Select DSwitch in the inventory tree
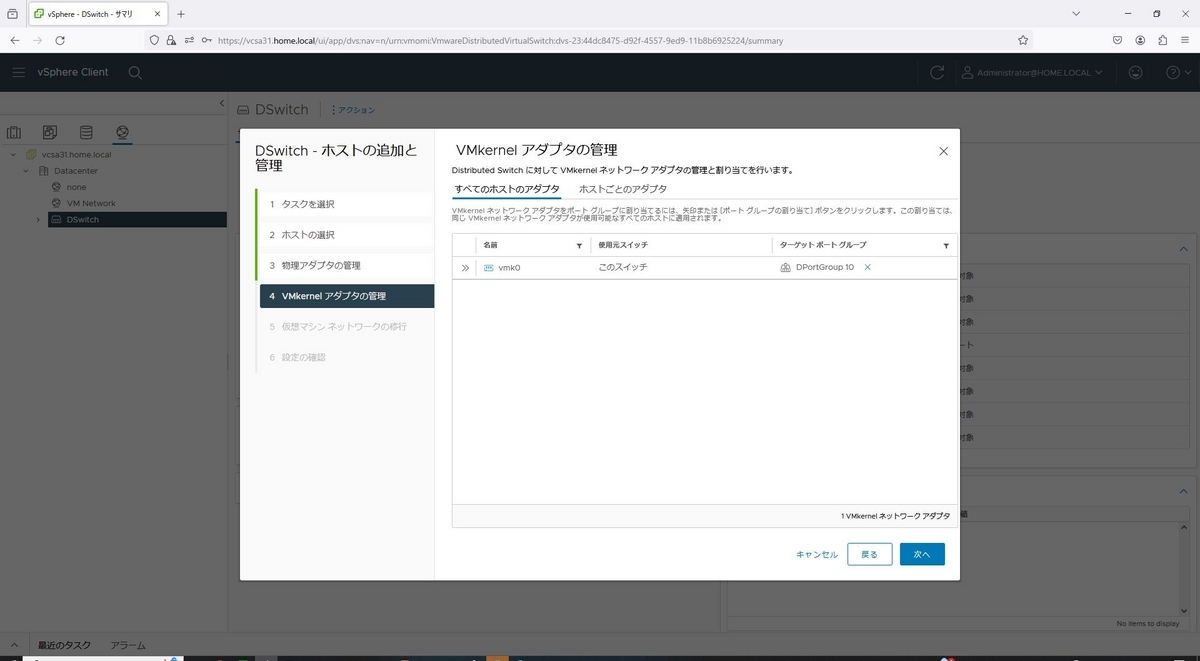The height and width of the screenshot is (661, 1200). point(83,219)
